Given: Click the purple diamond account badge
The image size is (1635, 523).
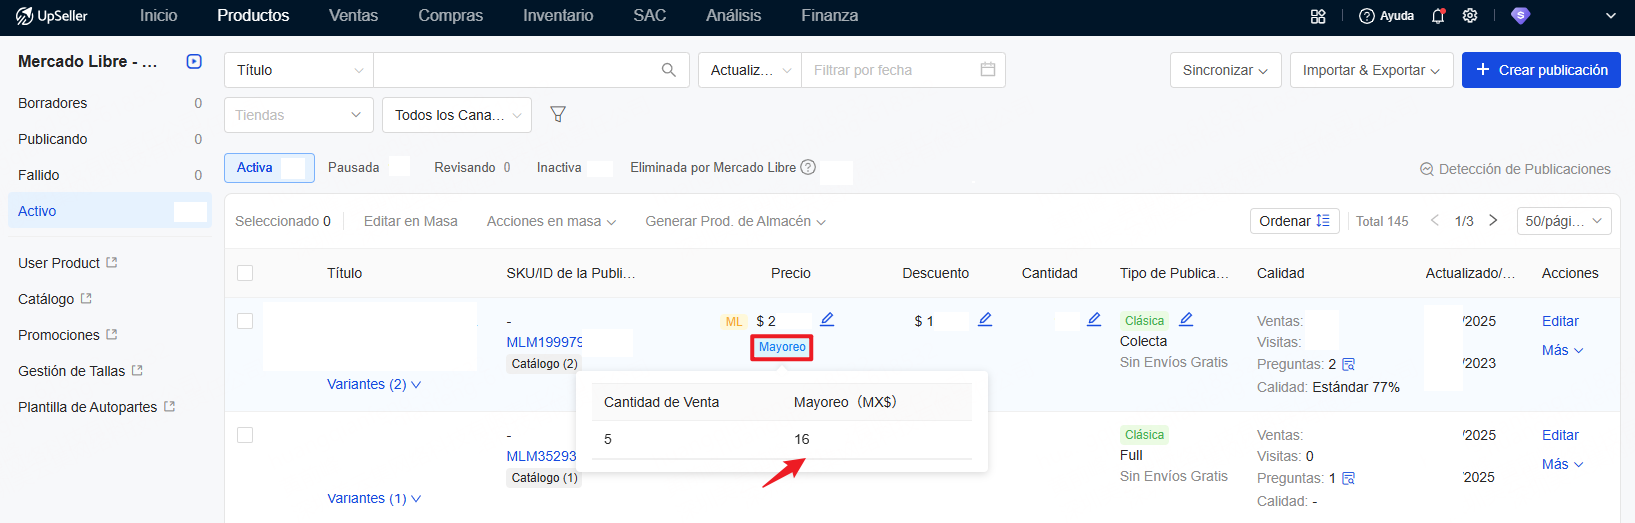Looking at the screenshot, I should (x=1520, y=16).
